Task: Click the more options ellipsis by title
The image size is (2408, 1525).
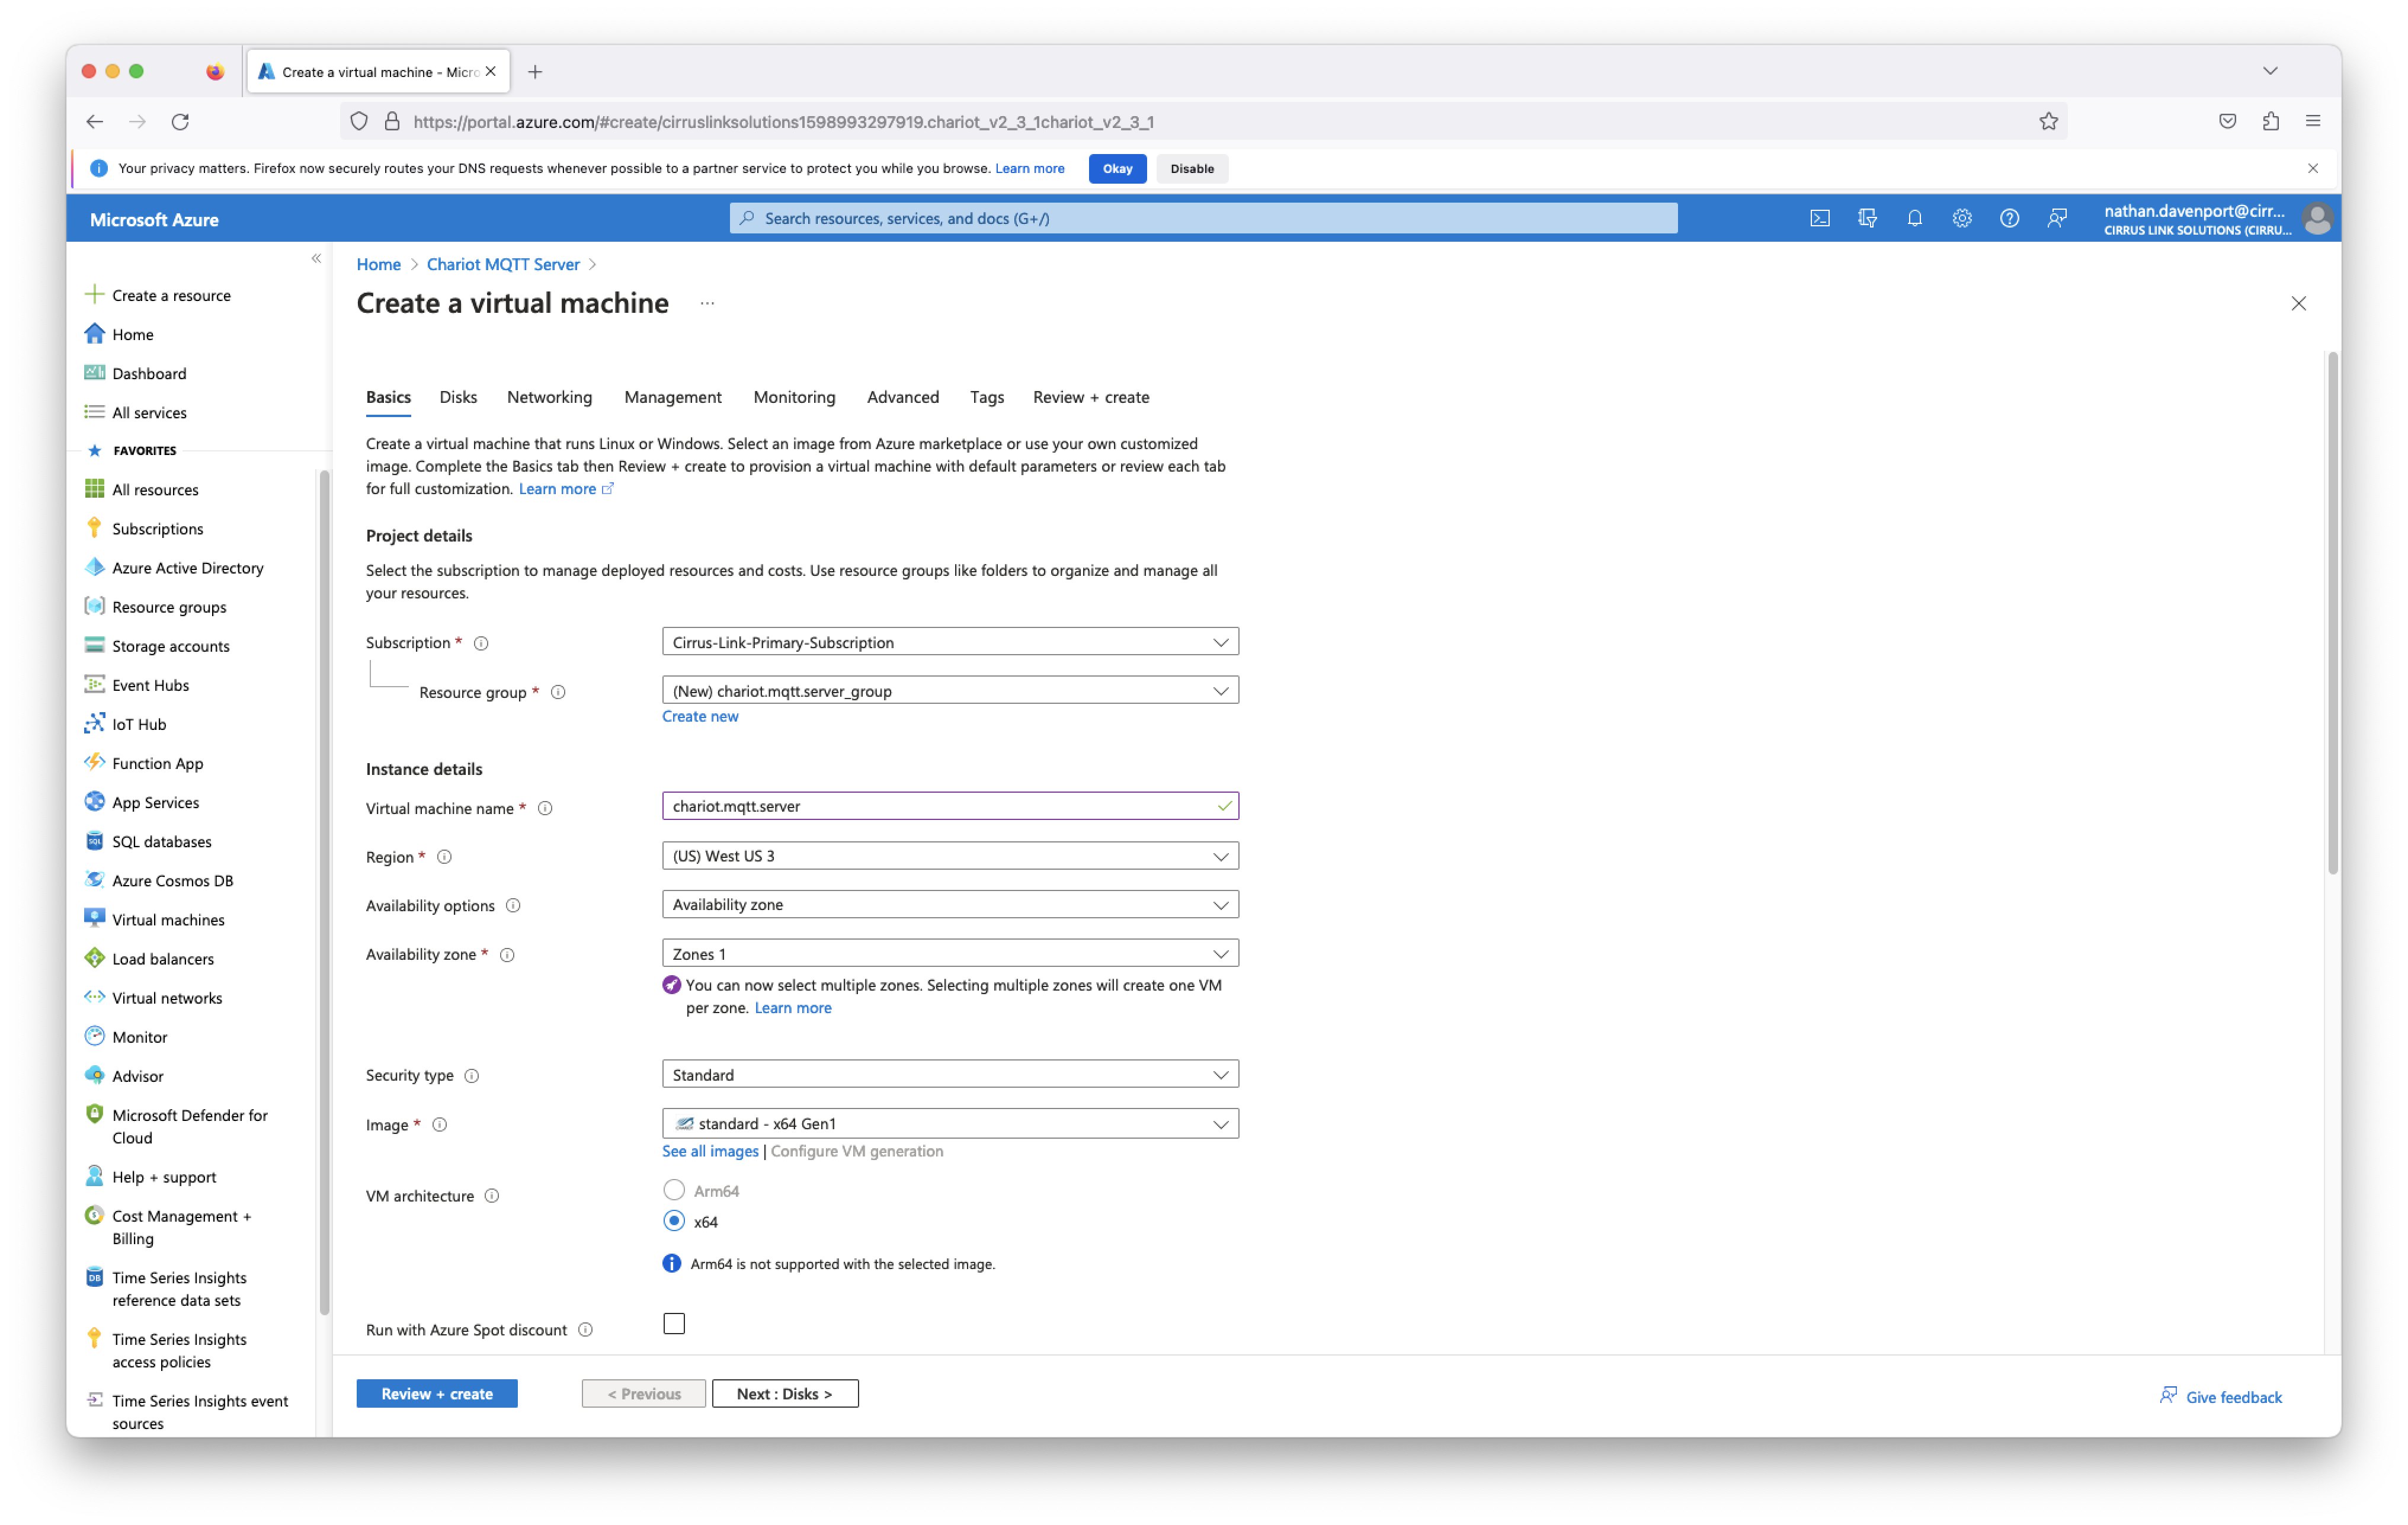Action: click(707, 303)
